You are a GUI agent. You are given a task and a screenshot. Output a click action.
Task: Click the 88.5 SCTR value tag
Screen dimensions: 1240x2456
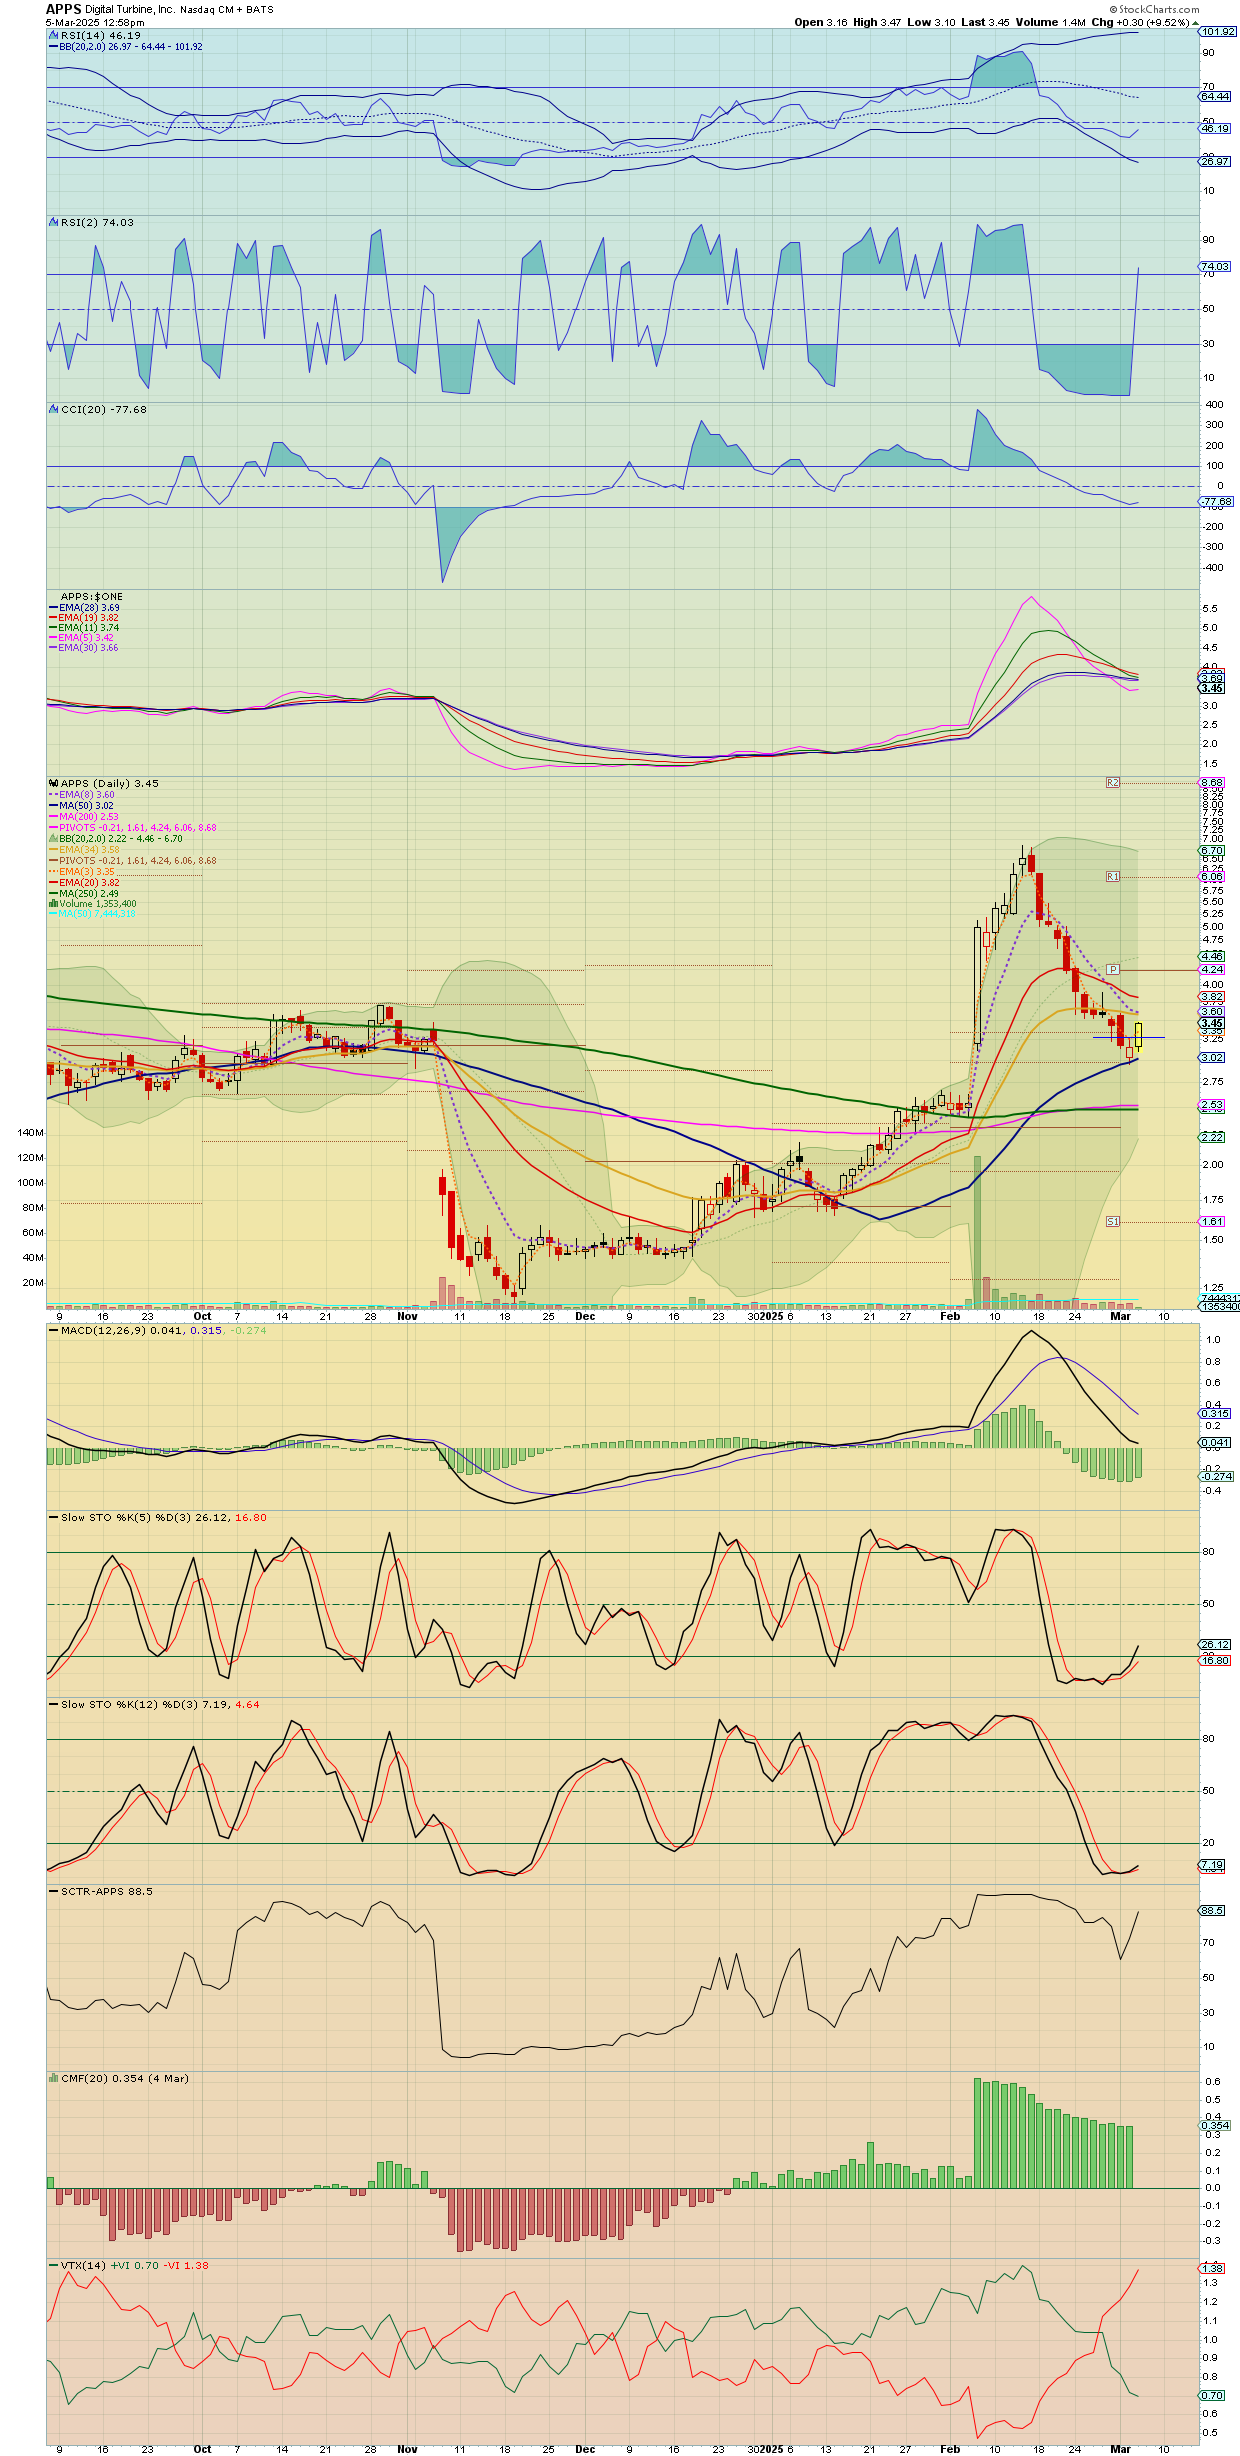(1212, 1910)
